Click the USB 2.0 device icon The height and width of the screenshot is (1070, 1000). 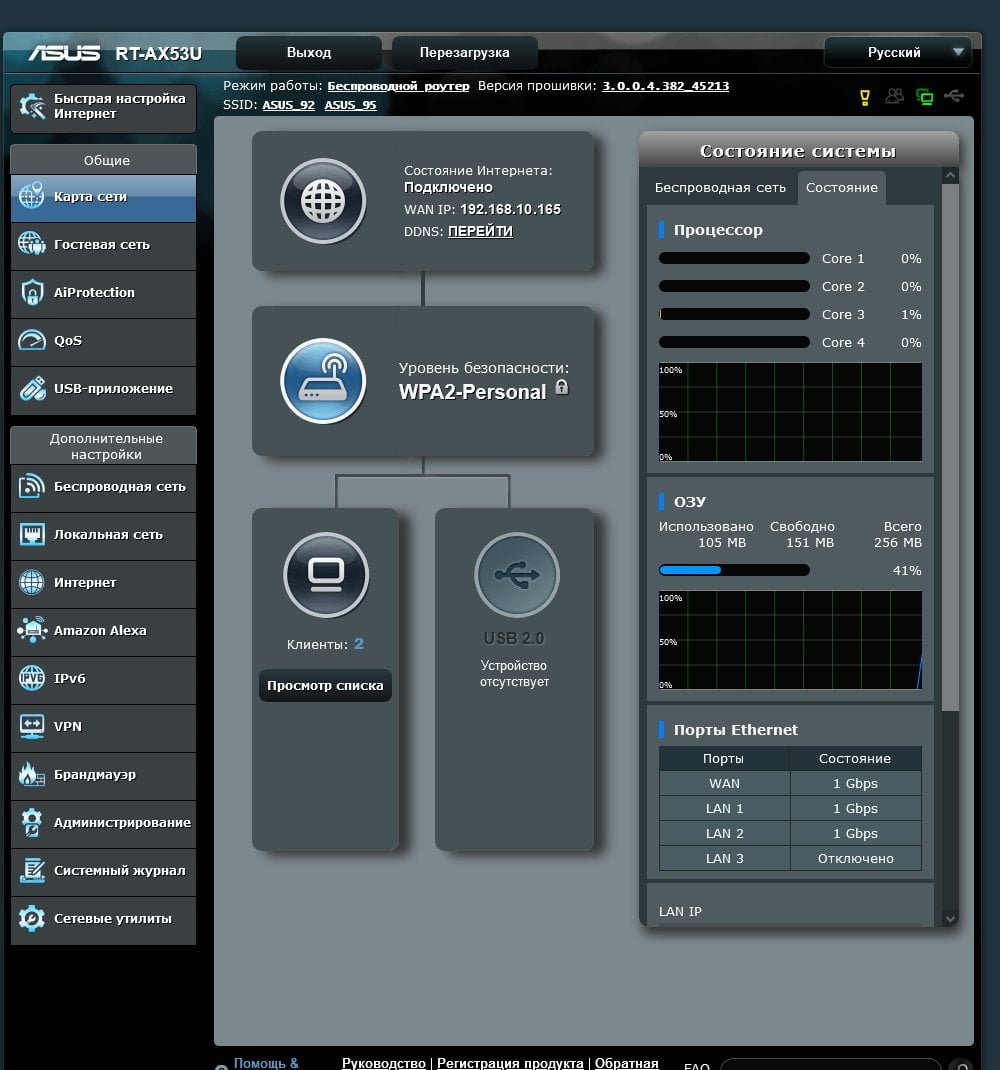coord(517,575)
